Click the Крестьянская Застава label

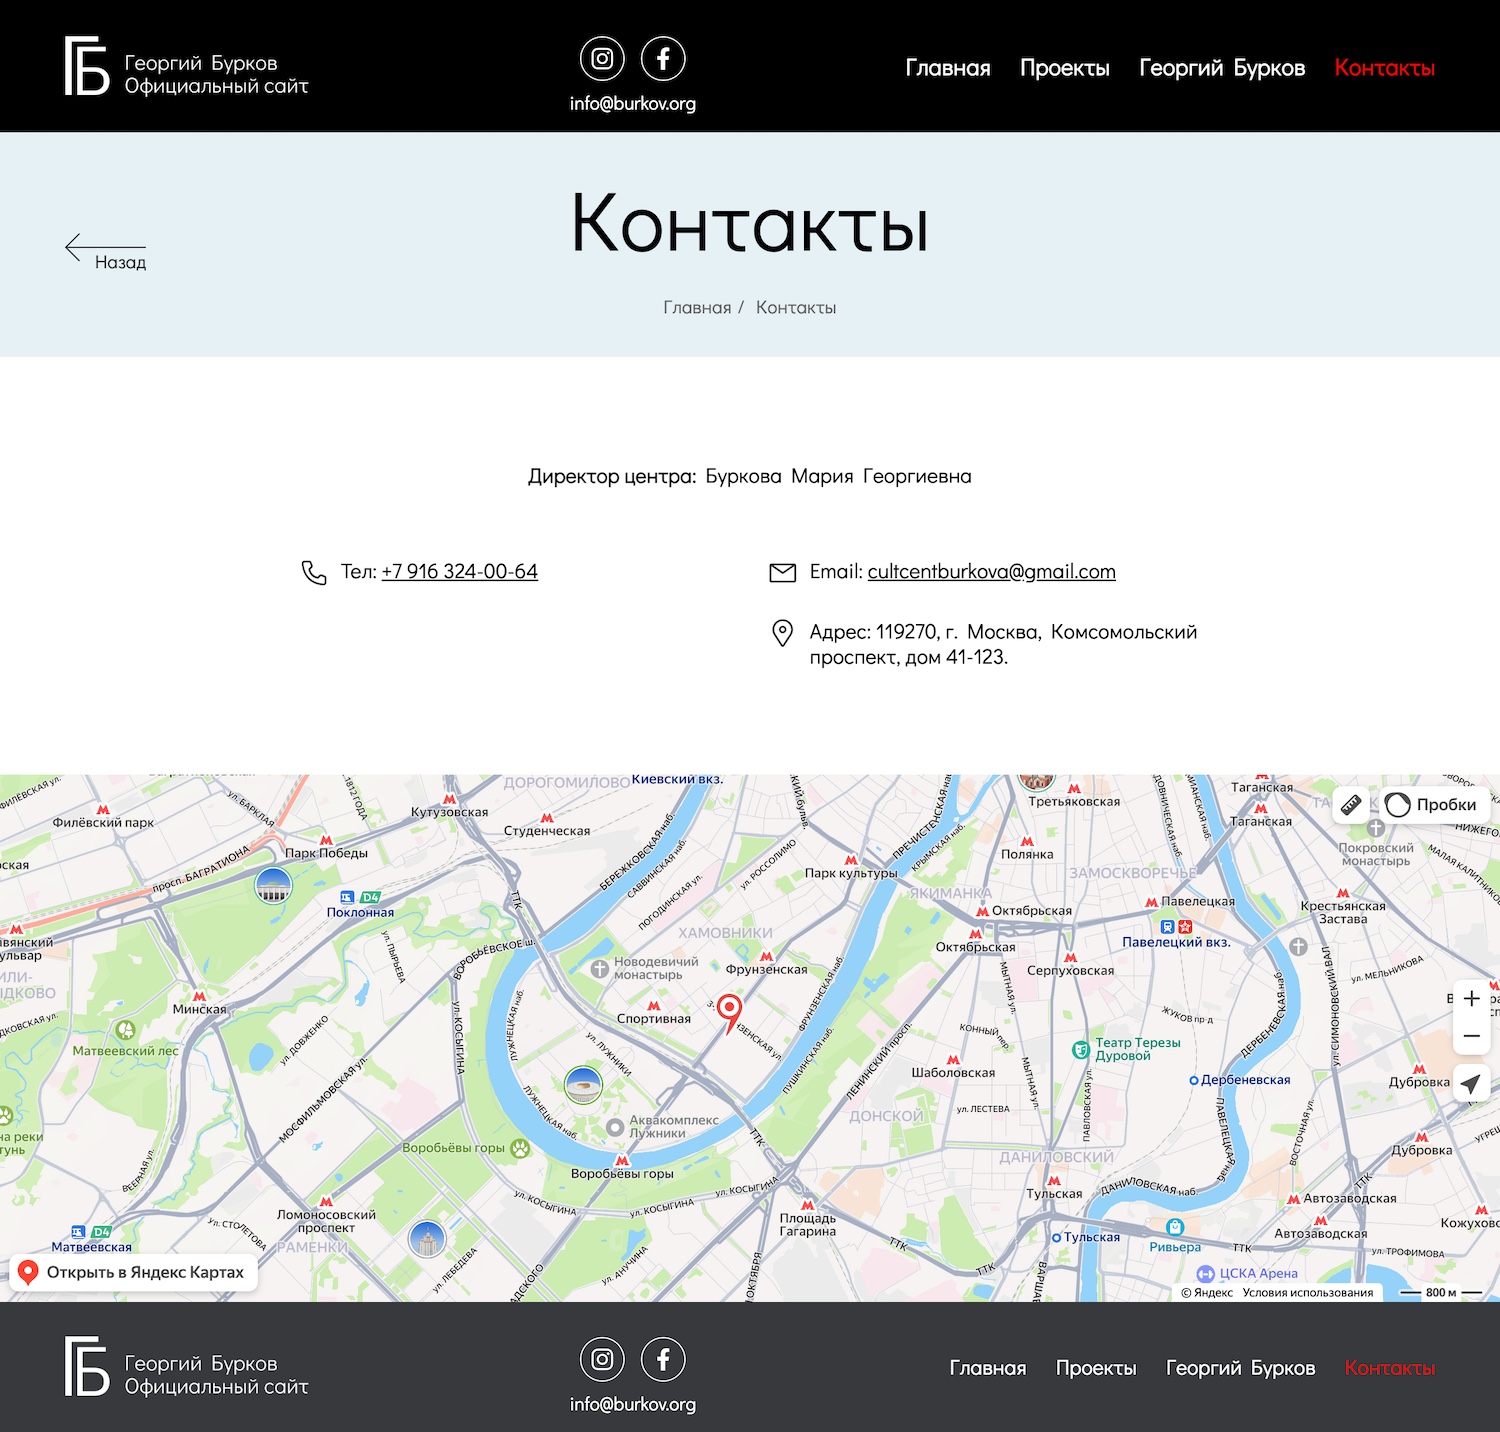[1343, 913]
